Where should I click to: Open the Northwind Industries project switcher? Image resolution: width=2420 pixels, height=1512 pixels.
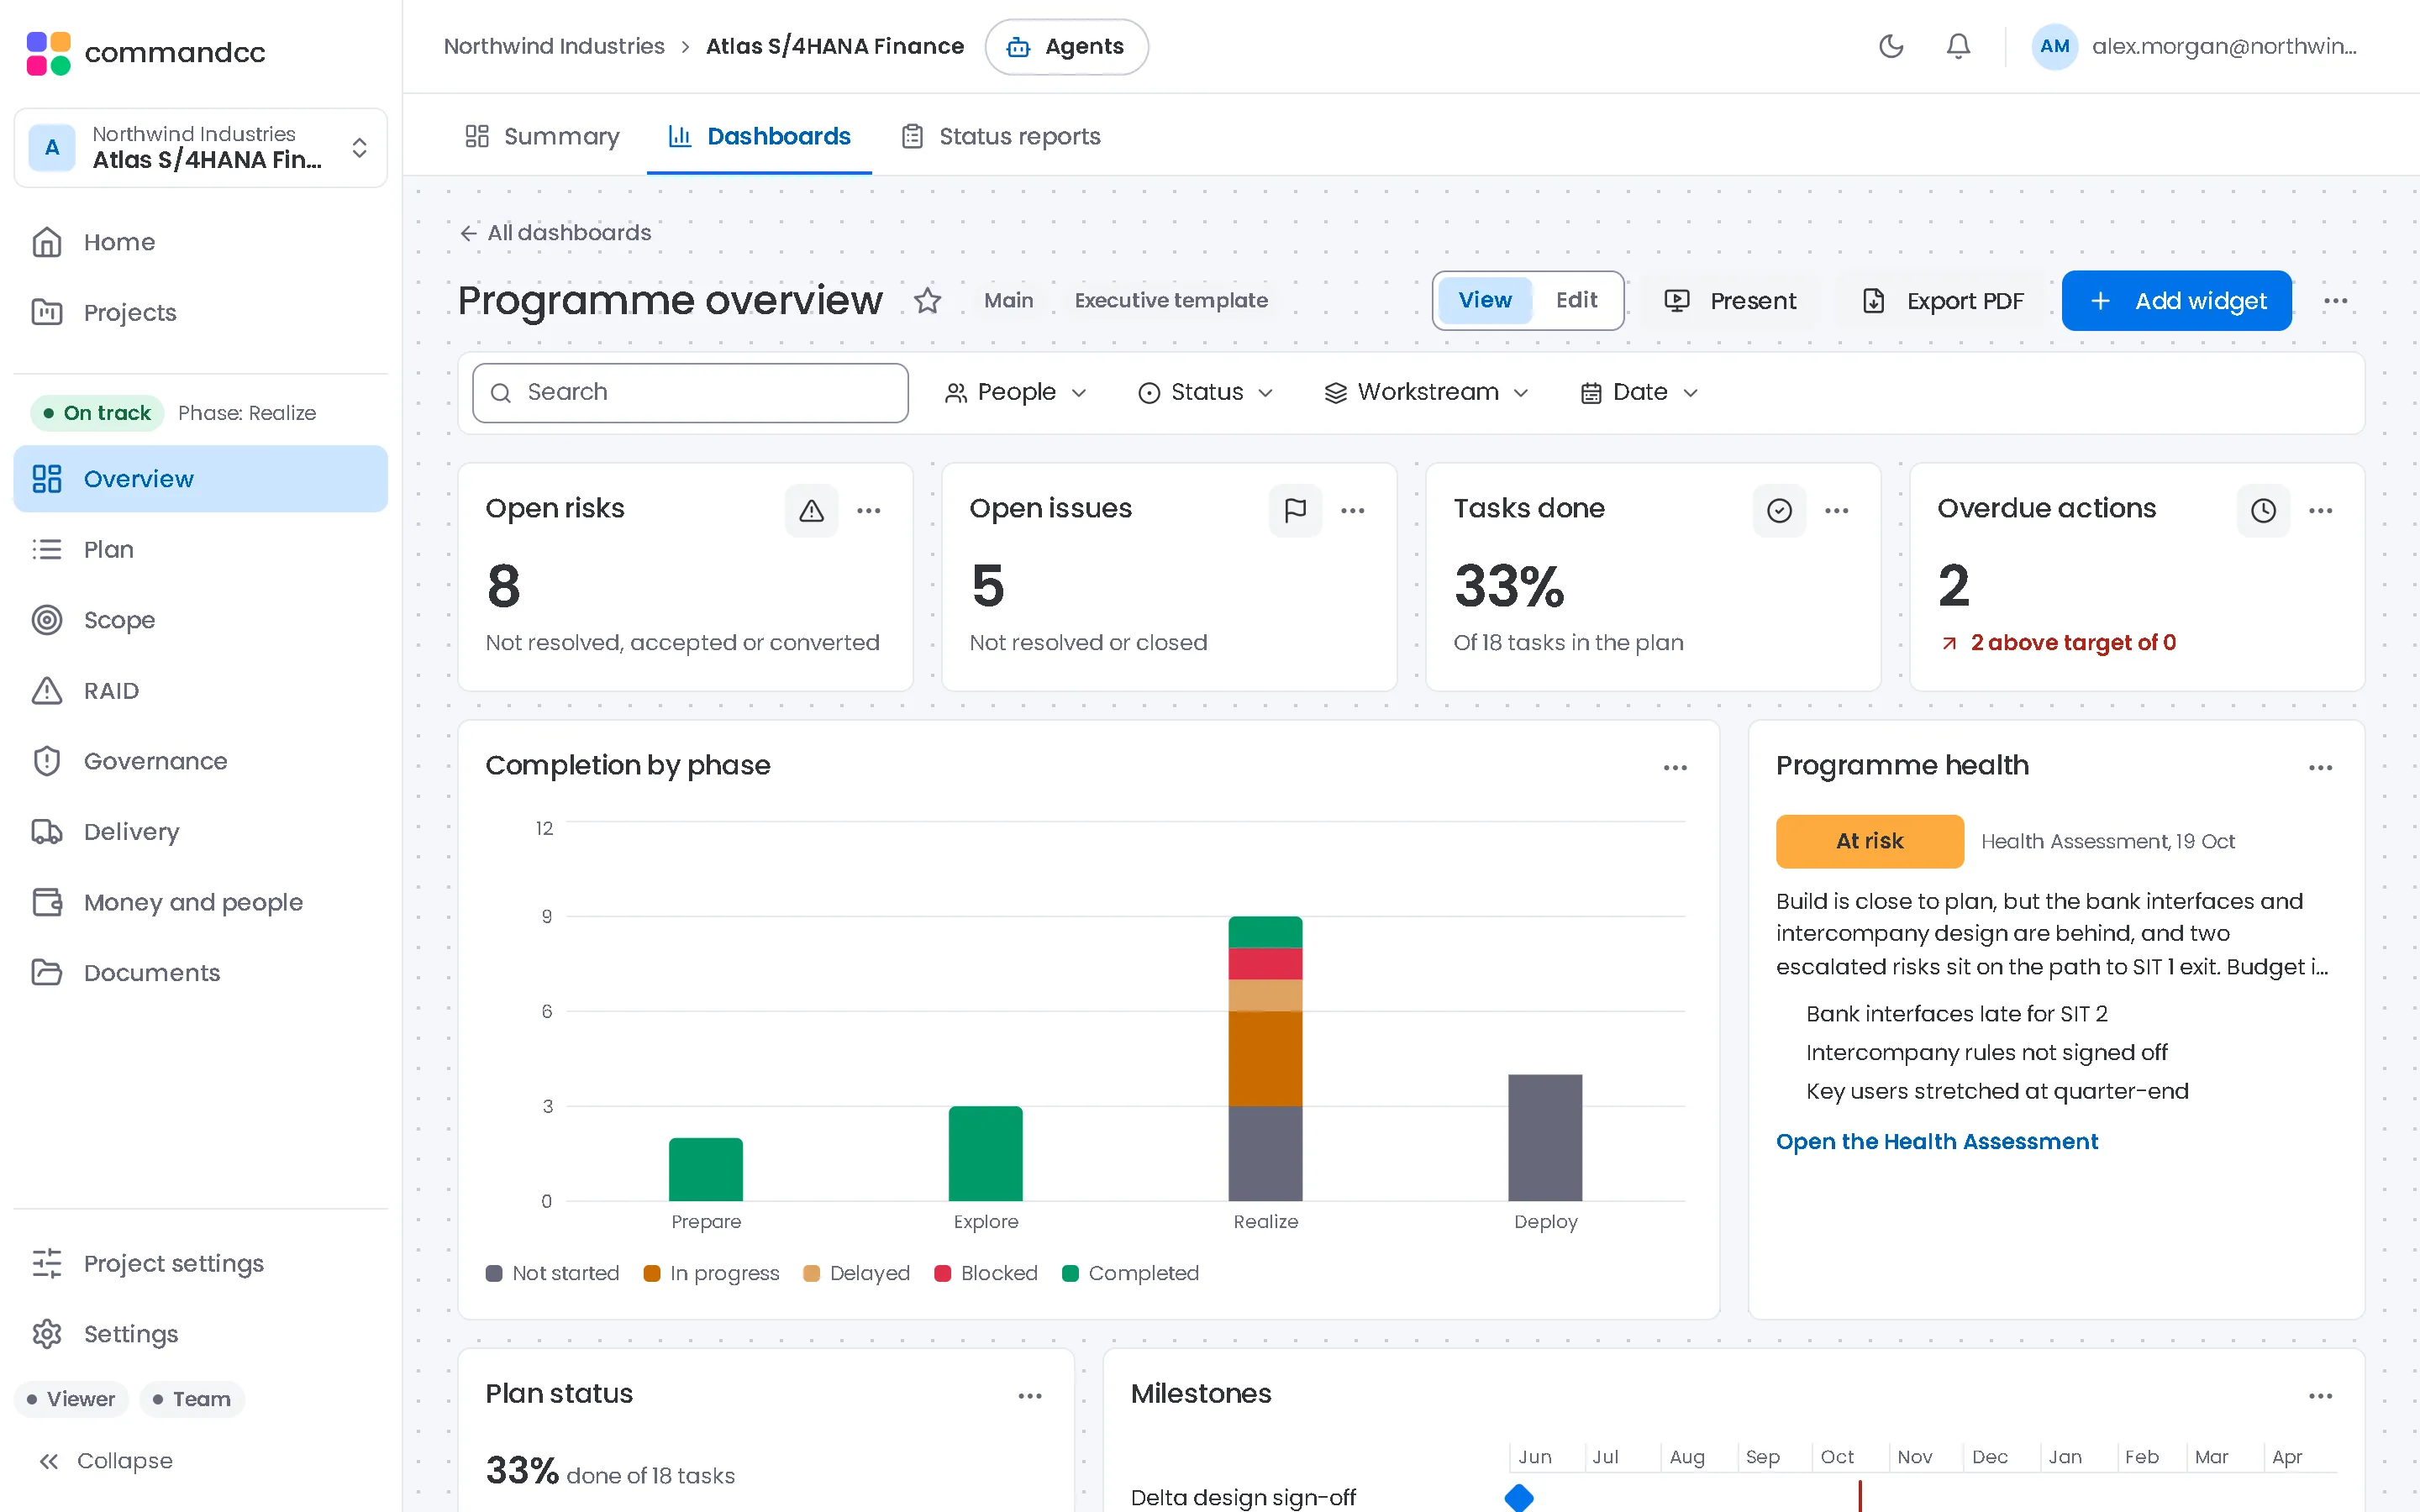point(200,147)
